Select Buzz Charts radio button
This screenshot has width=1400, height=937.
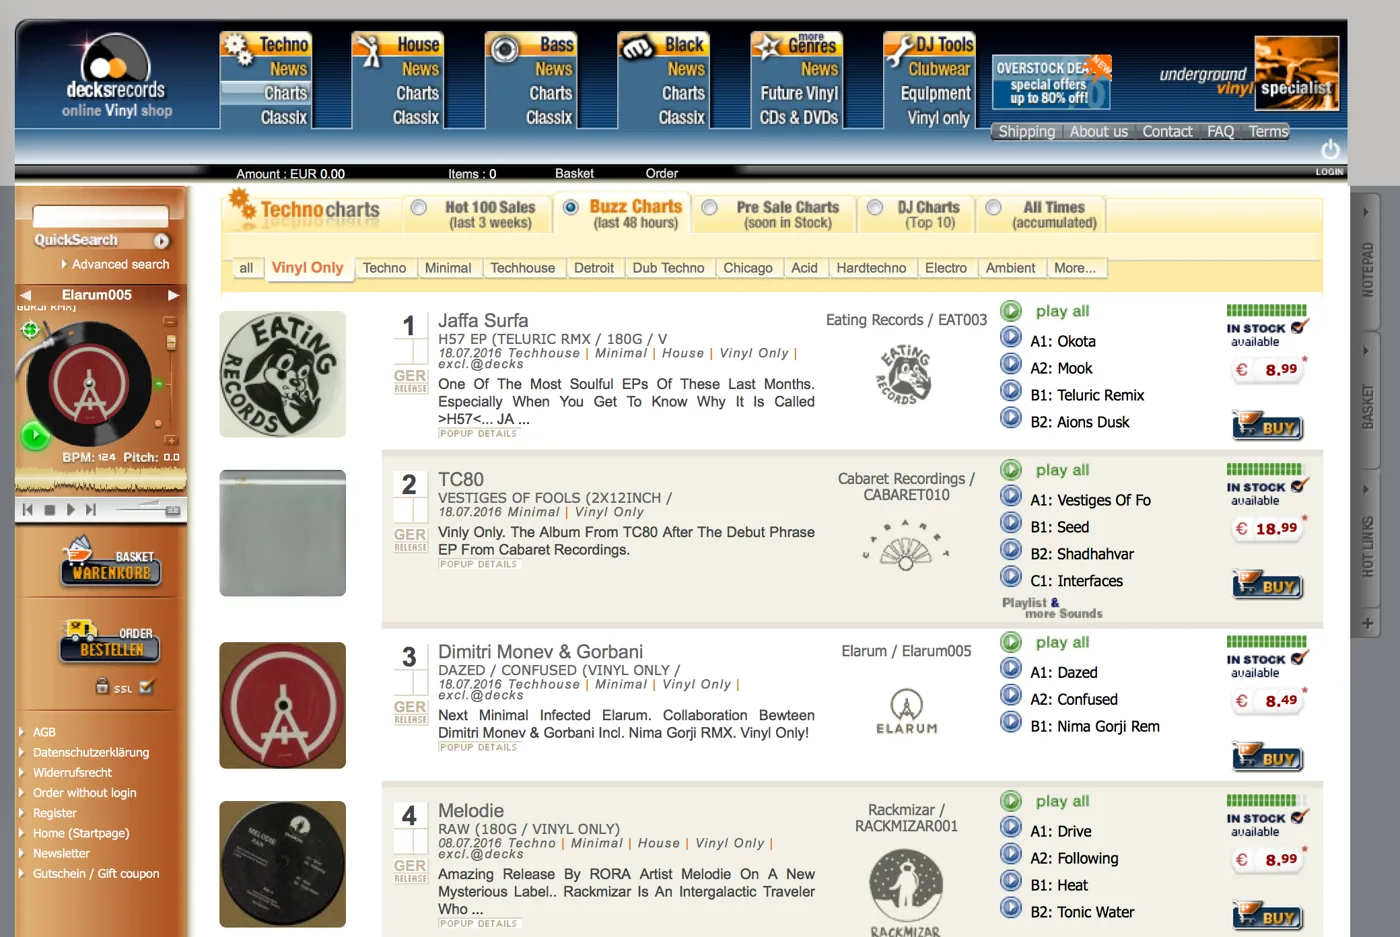571,208
